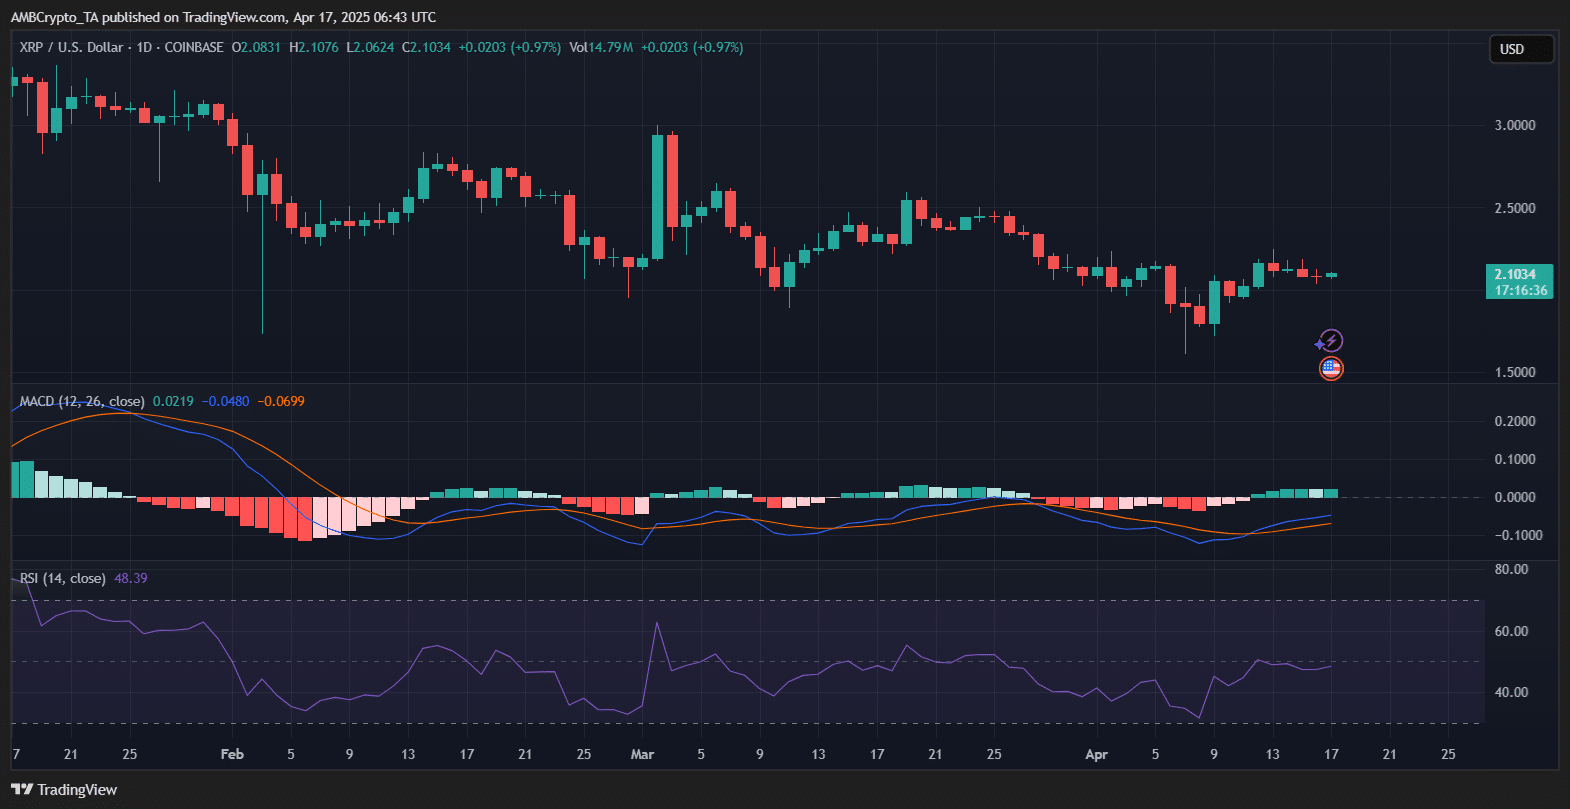Click the TradingView logo icon at bottom left
This screenshot has height=809, width=1570.
point(22,790)
